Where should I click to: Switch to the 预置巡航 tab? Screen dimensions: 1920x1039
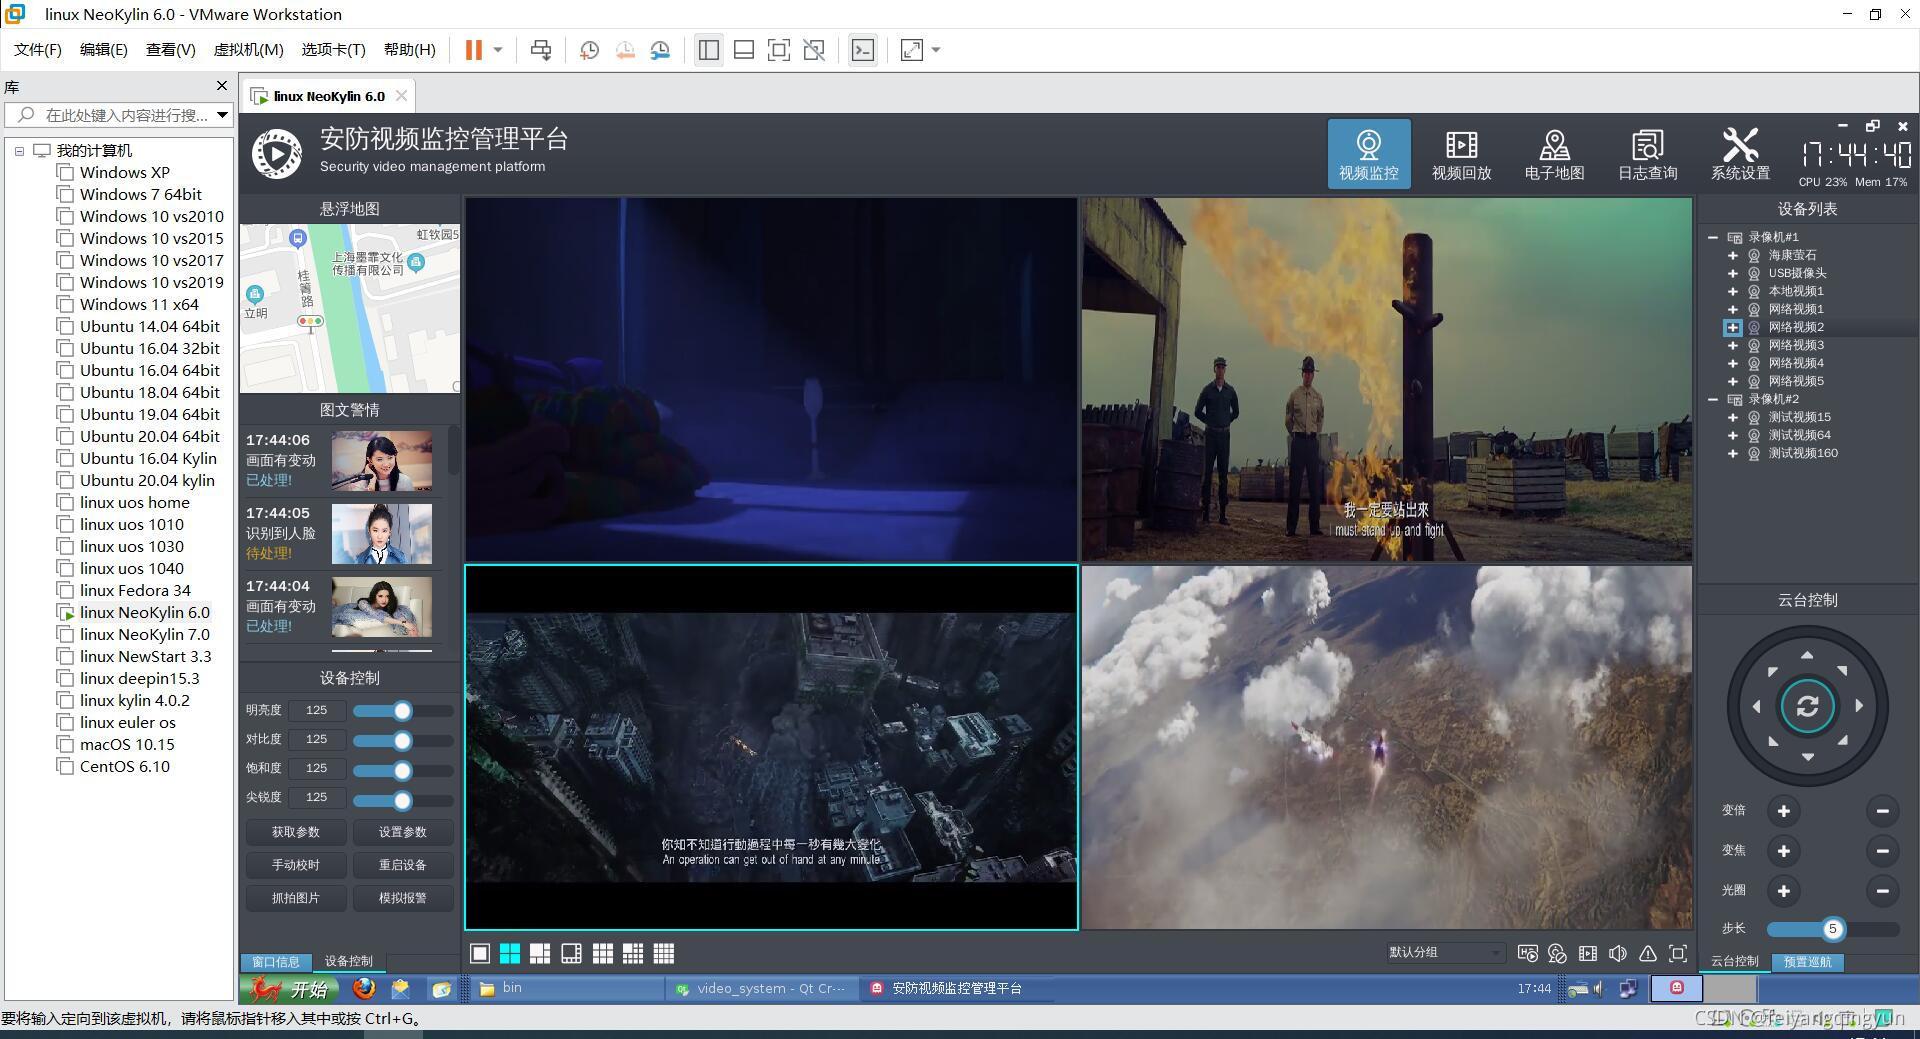pos(1807,961)
